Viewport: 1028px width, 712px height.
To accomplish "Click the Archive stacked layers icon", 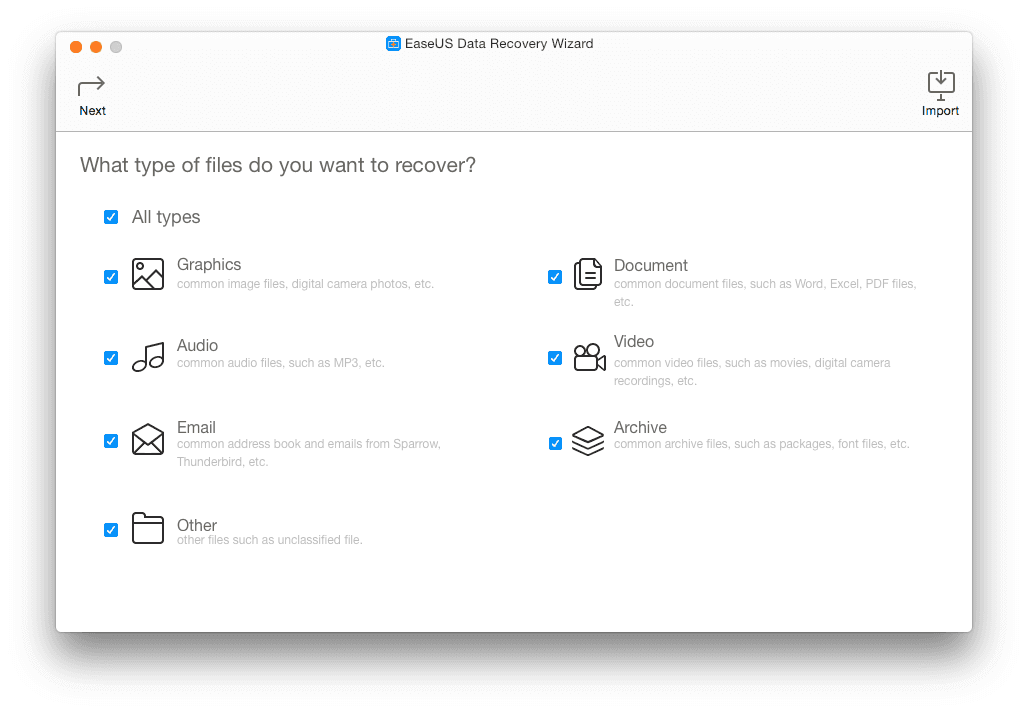I will (x=588, y=441).
